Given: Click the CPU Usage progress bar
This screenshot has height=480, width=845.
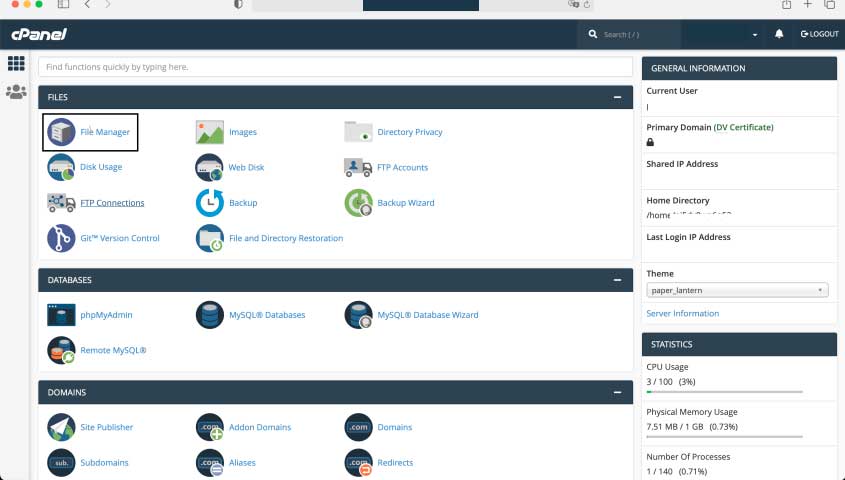Looking at the screenshot, I should tap(724, 392).
